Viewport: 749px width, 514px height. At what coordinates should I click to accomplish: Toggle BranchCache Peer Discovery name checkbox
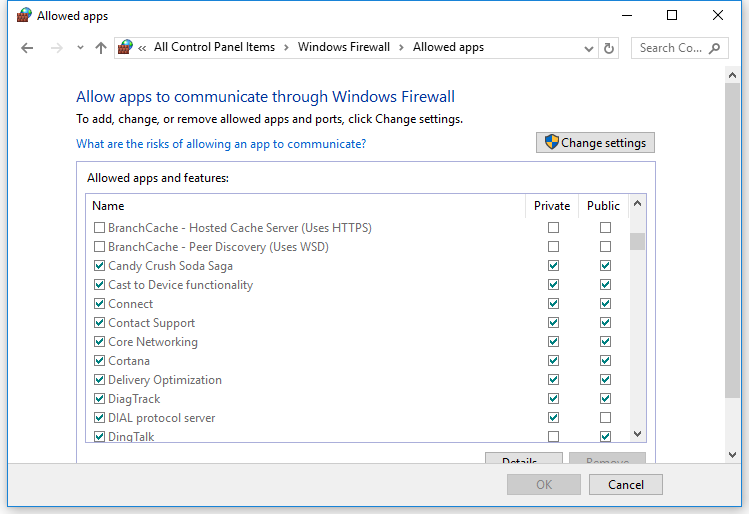click(99, 246)
